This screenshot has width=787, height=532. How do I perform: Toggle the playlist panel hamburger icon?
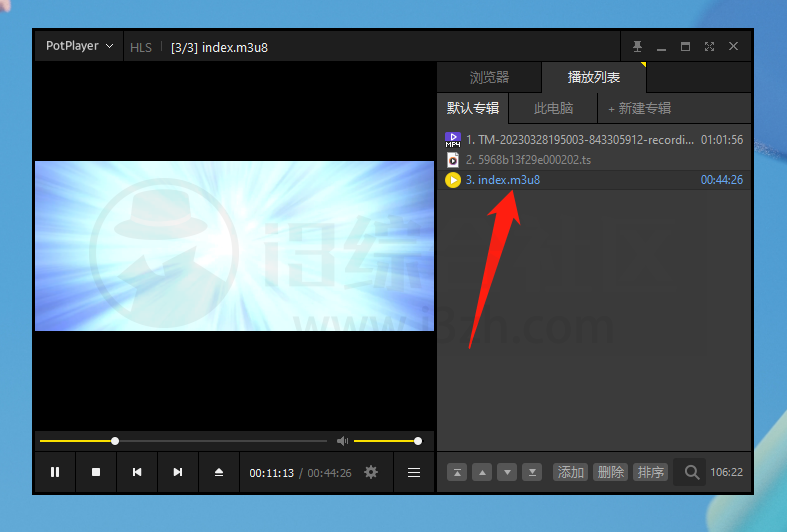pos(414,472)
